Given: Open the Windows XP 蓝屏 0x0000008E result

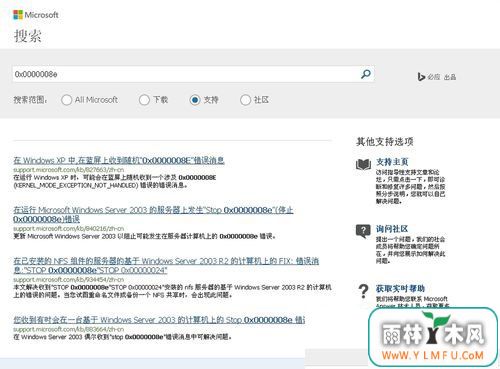Looking at the screenshot, I should (119, 160).
